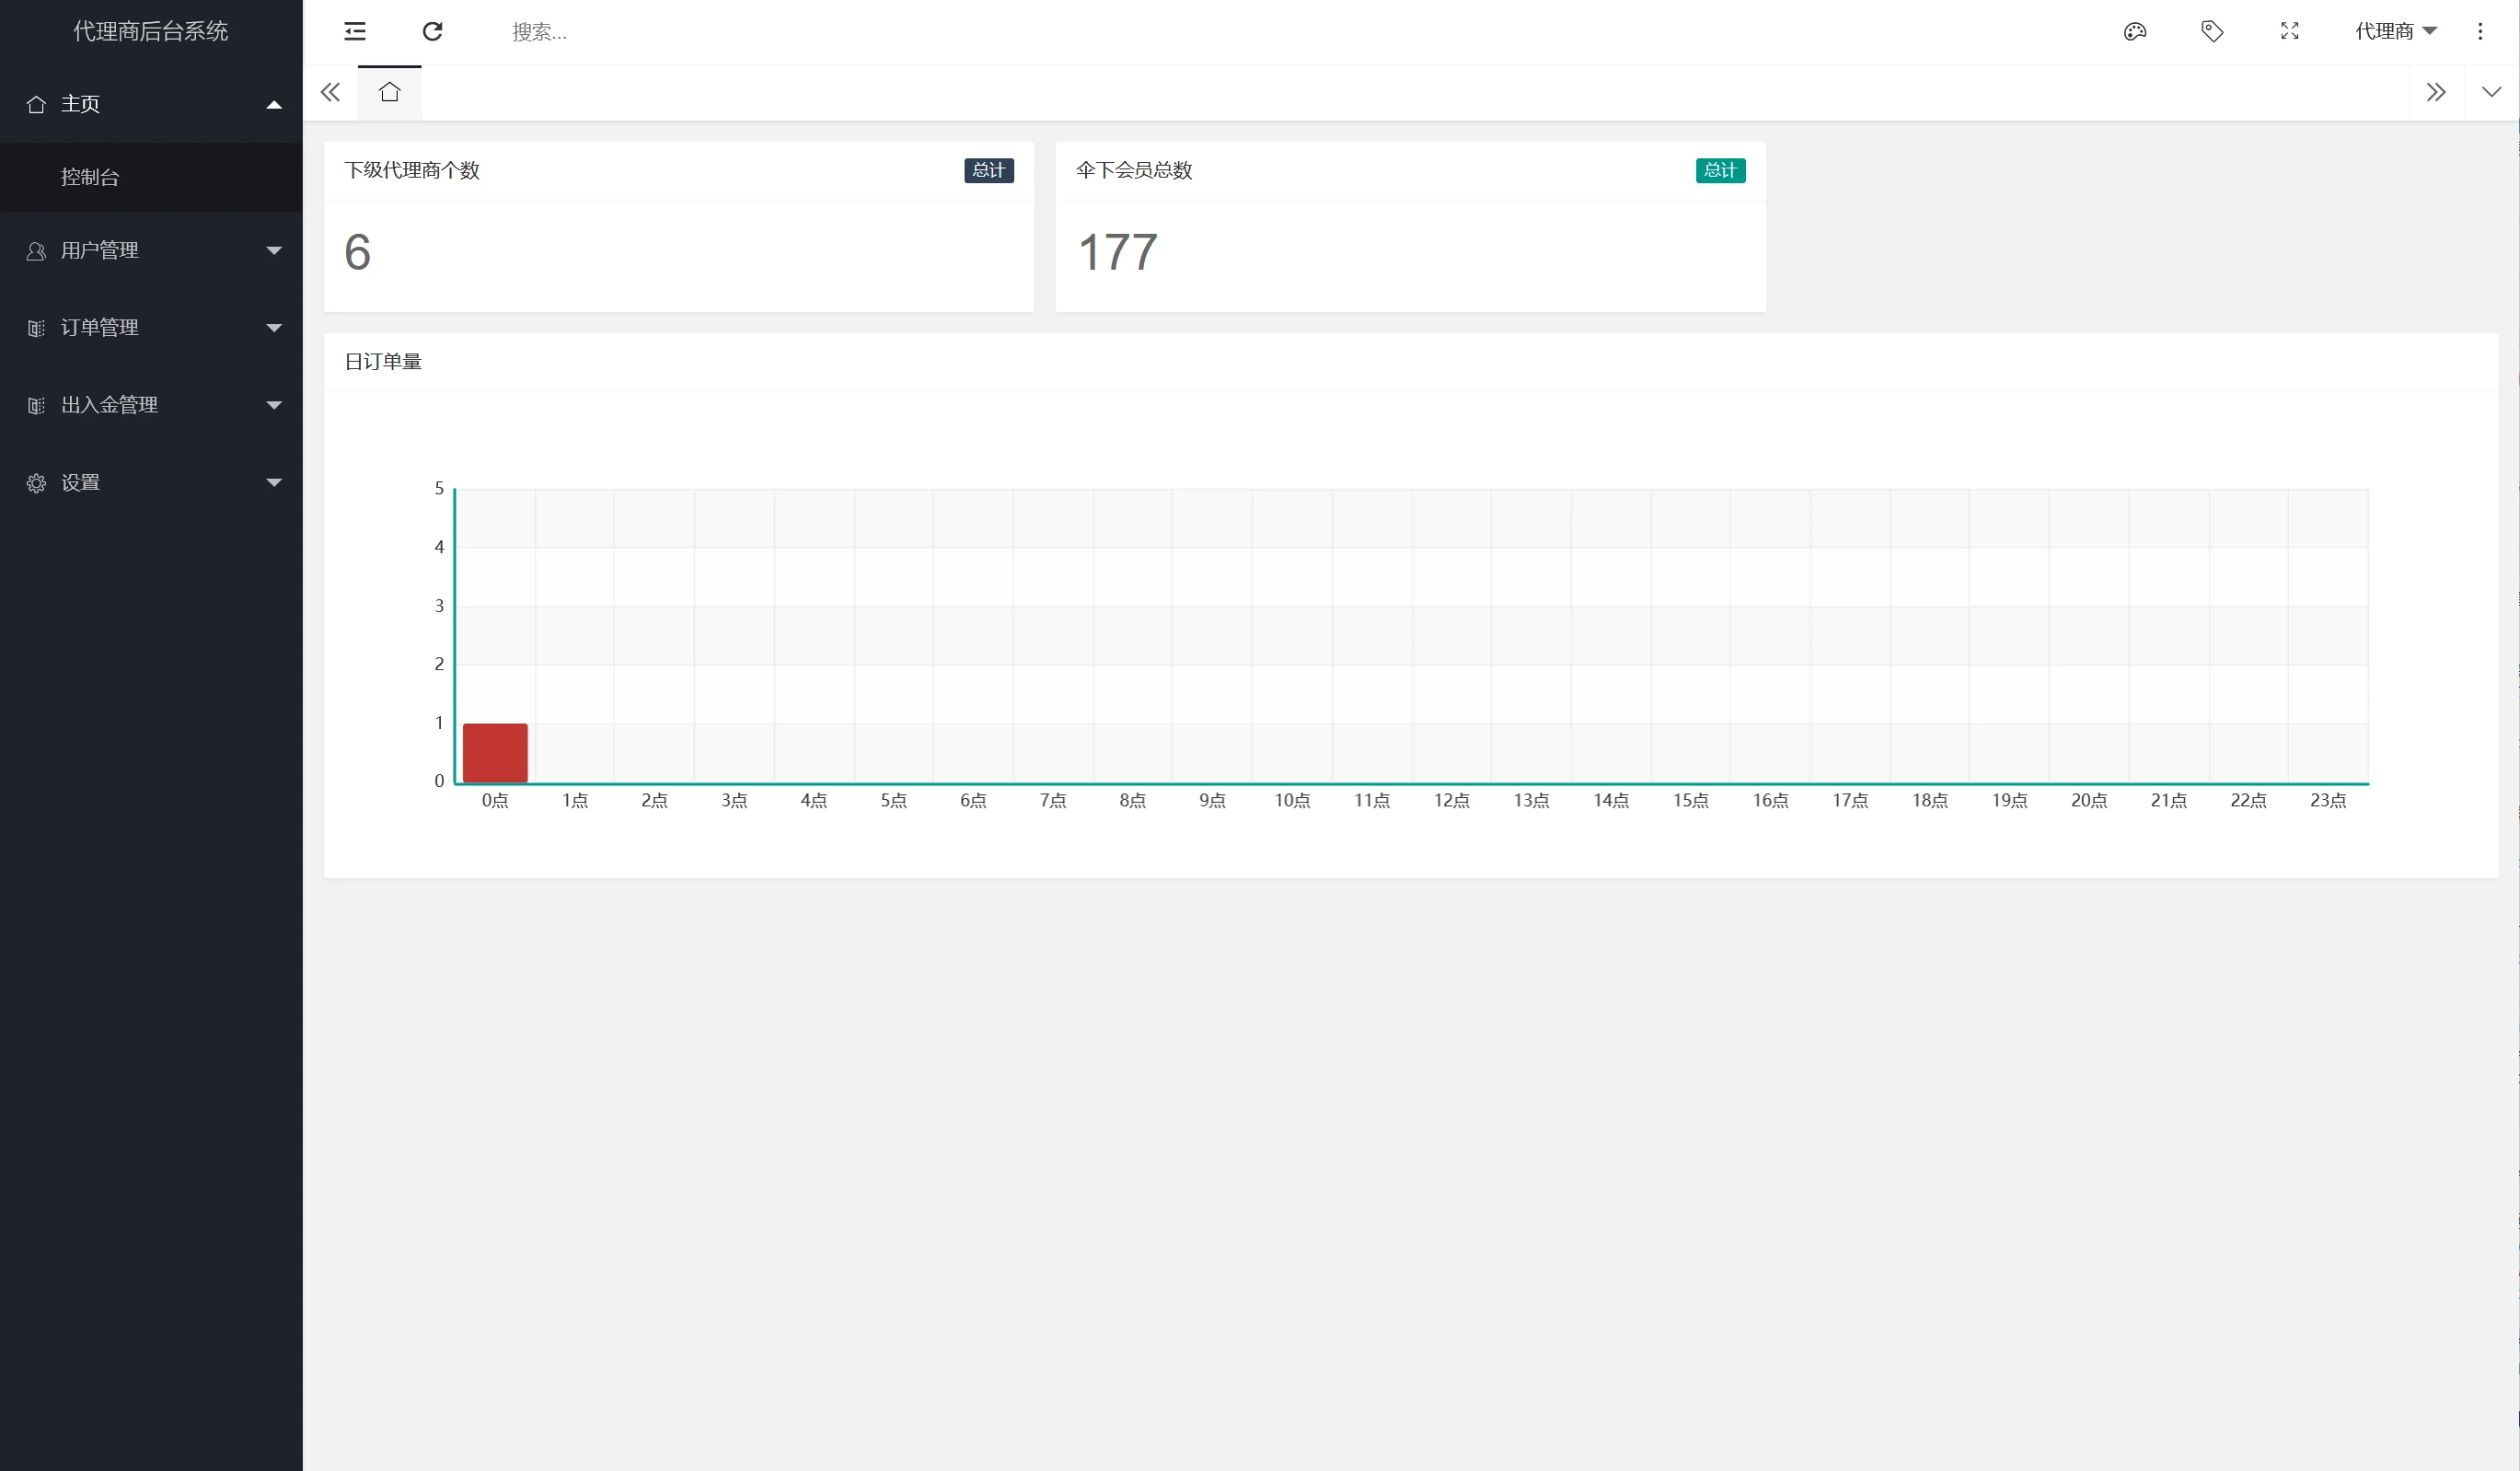Open the 代理商 user dropdown
Image resolution: width=2520 pixels, height=1471 pixels.
[x=2395, y=32]
